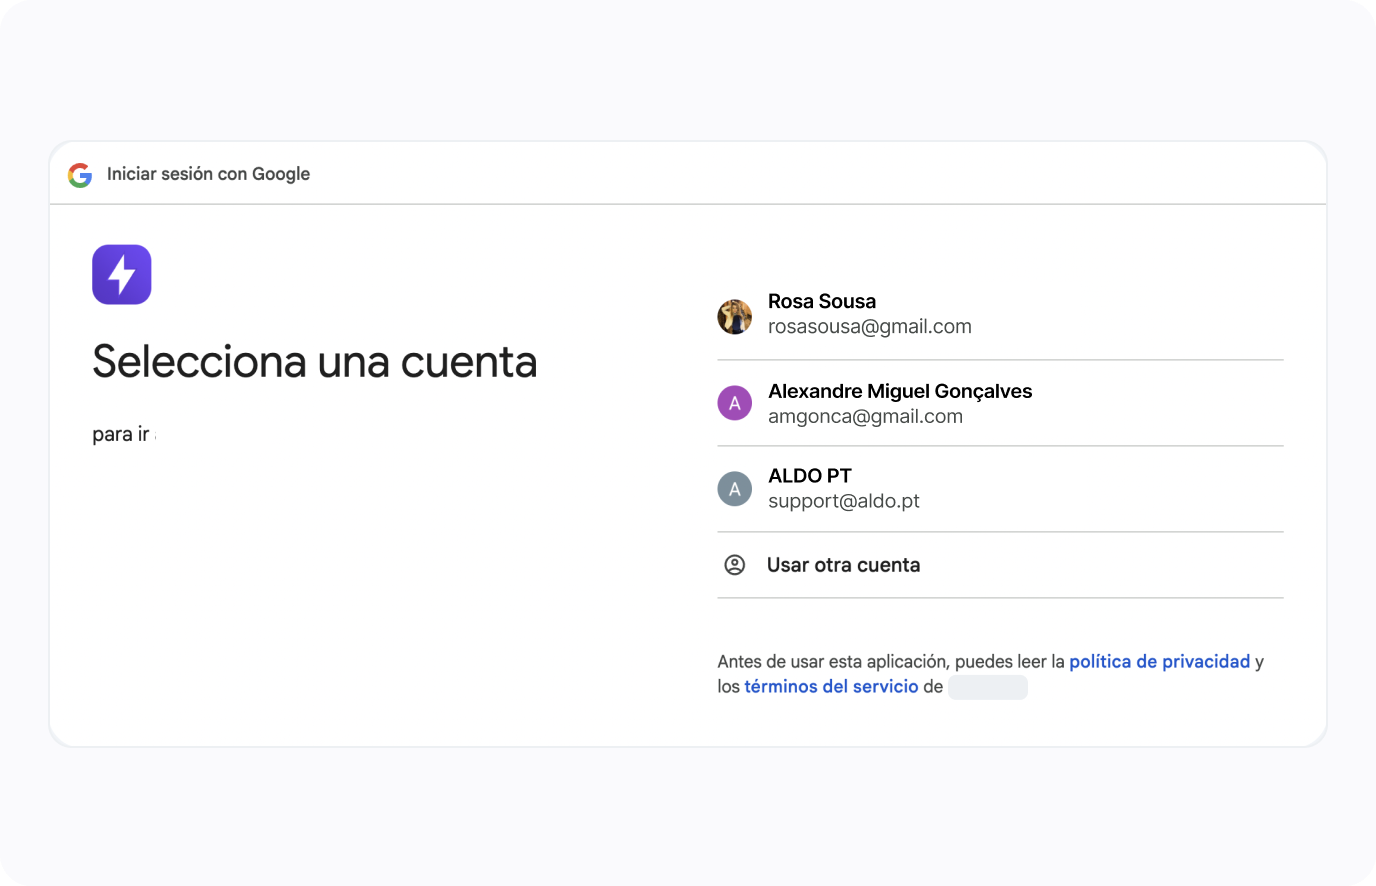Open the 'política de privacidad' link
The width and height of the screenshot is (1376, 886).
1159,662
